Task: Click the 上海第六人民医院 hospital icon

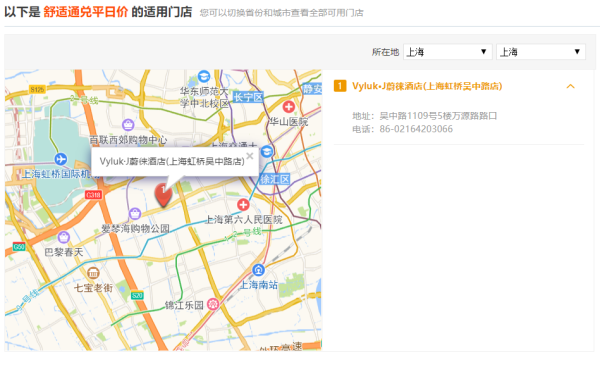Action: pos(243,204)
